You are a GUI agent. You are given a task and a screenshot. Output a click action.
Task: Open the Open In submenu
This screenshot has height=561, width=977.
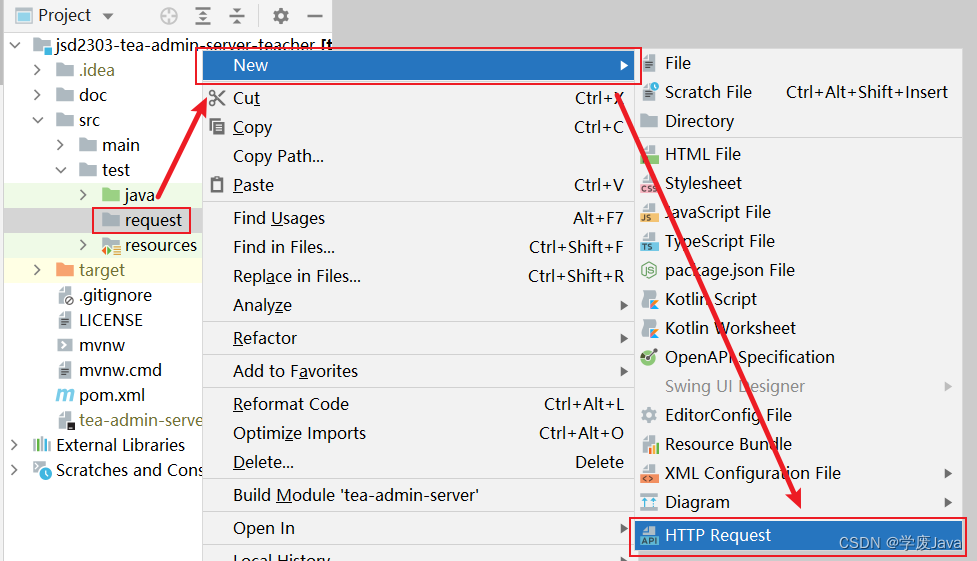(418, 529)
